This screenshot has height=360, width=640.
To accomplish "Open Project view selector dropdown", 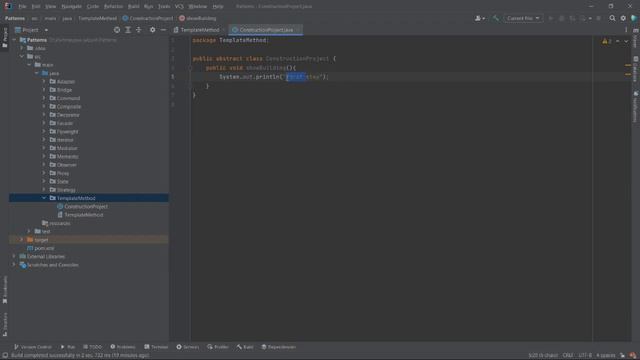I will pyautogui.click(x=31, y=30).
